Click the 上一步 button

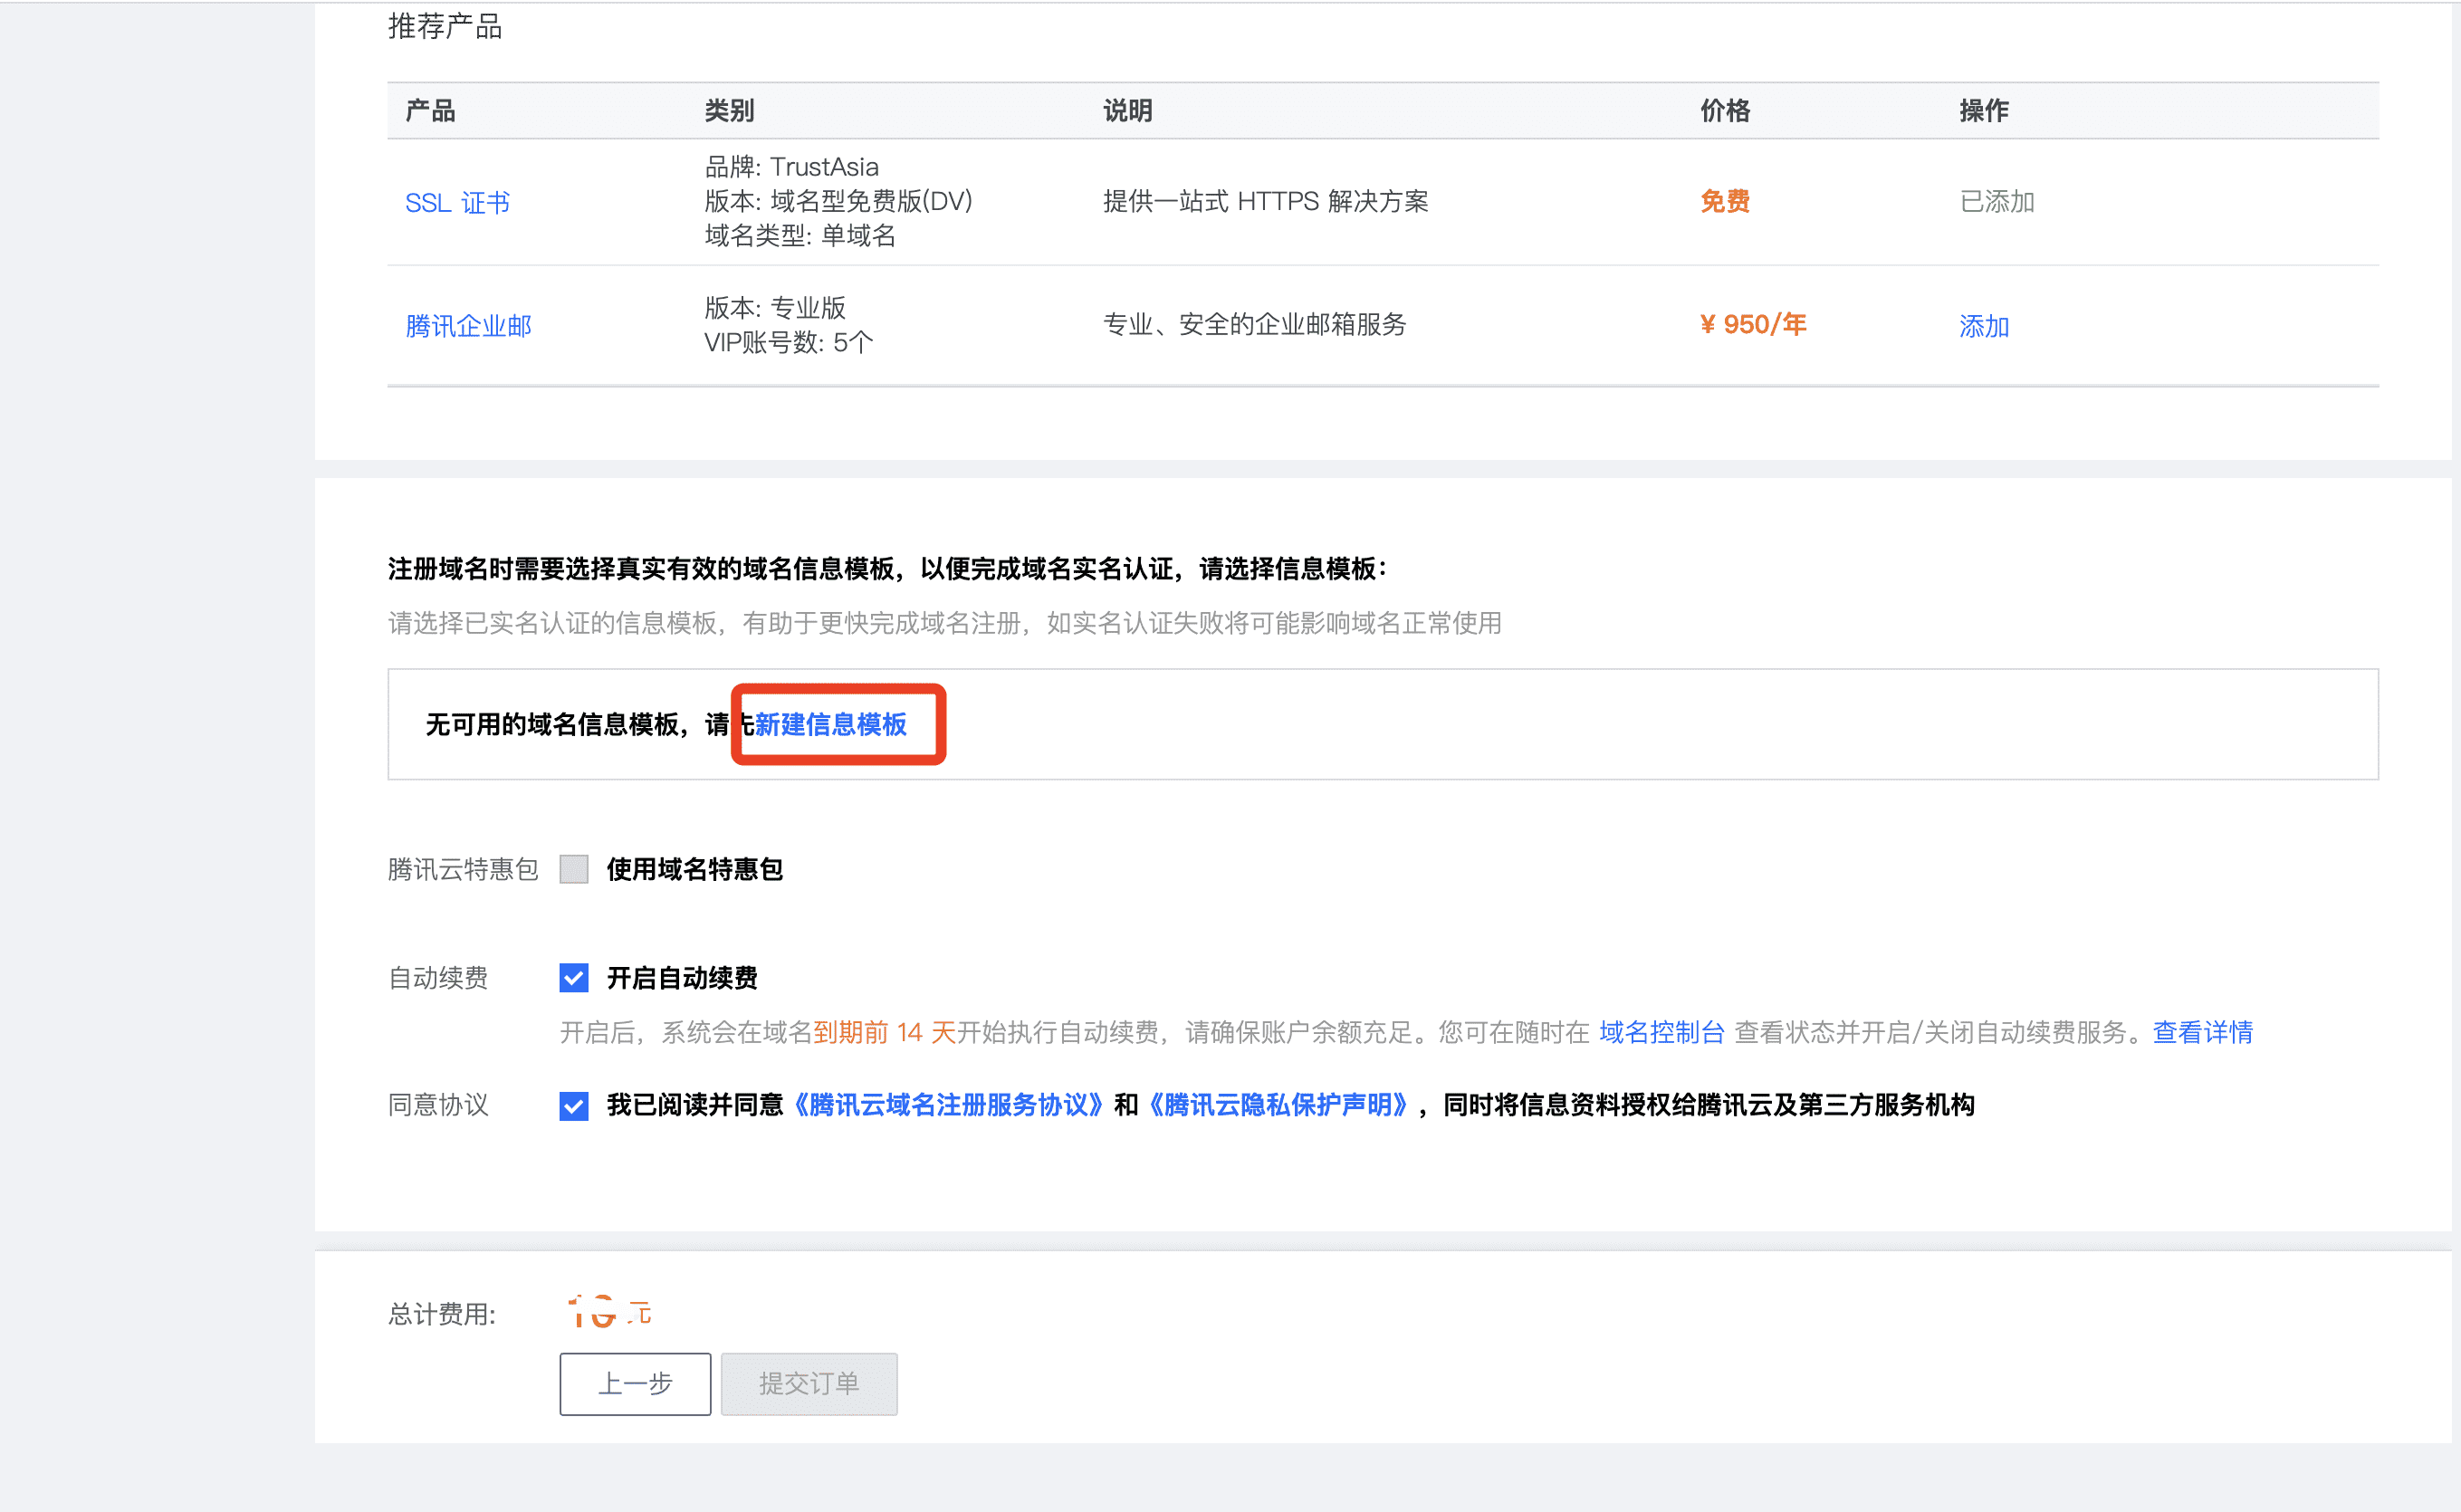[634, 1385]
